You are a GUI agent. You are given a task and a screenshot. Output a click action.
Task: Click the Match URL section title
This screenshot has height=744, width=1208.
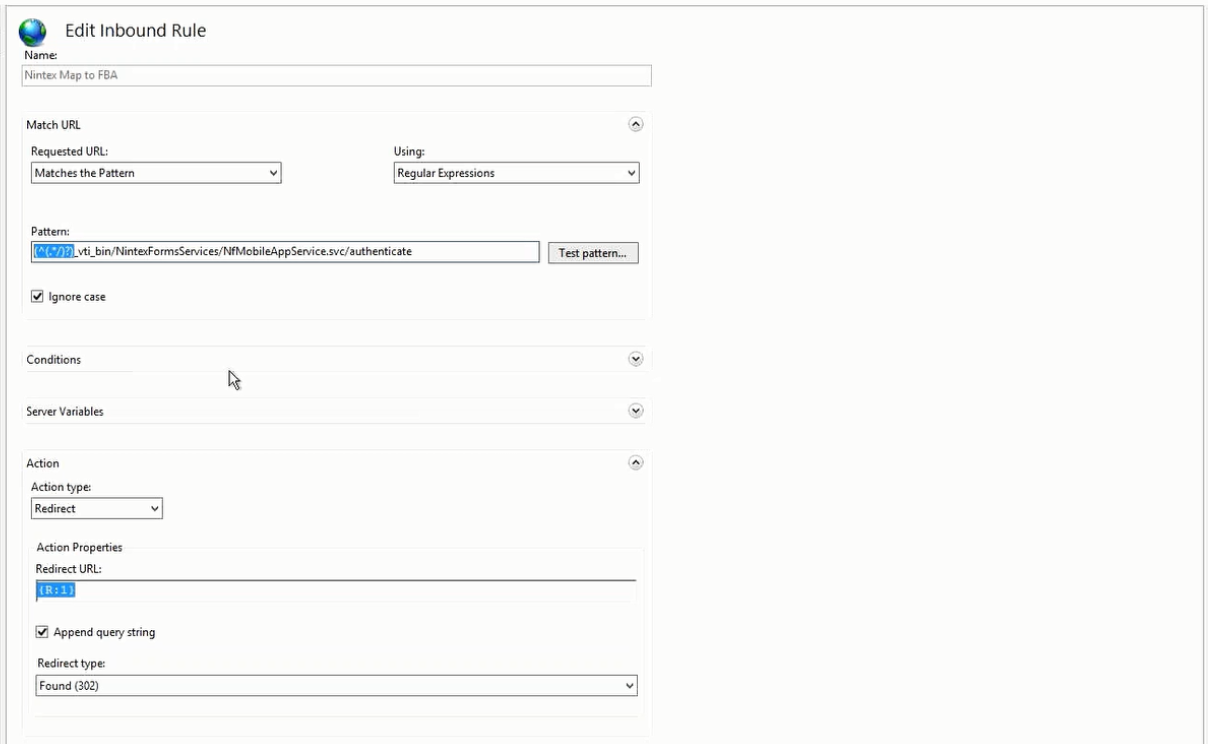[x=53, y=125]
